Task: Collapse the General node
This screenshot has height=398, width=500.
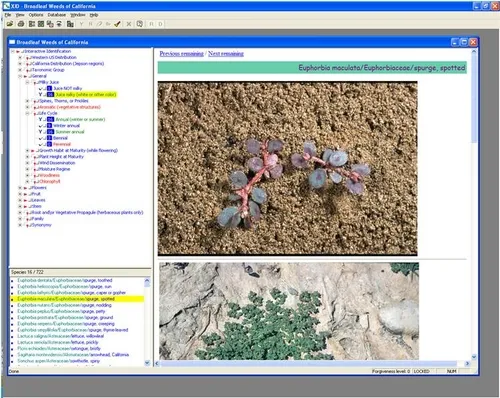Action: pyautogui.click(x=20, y=76)
